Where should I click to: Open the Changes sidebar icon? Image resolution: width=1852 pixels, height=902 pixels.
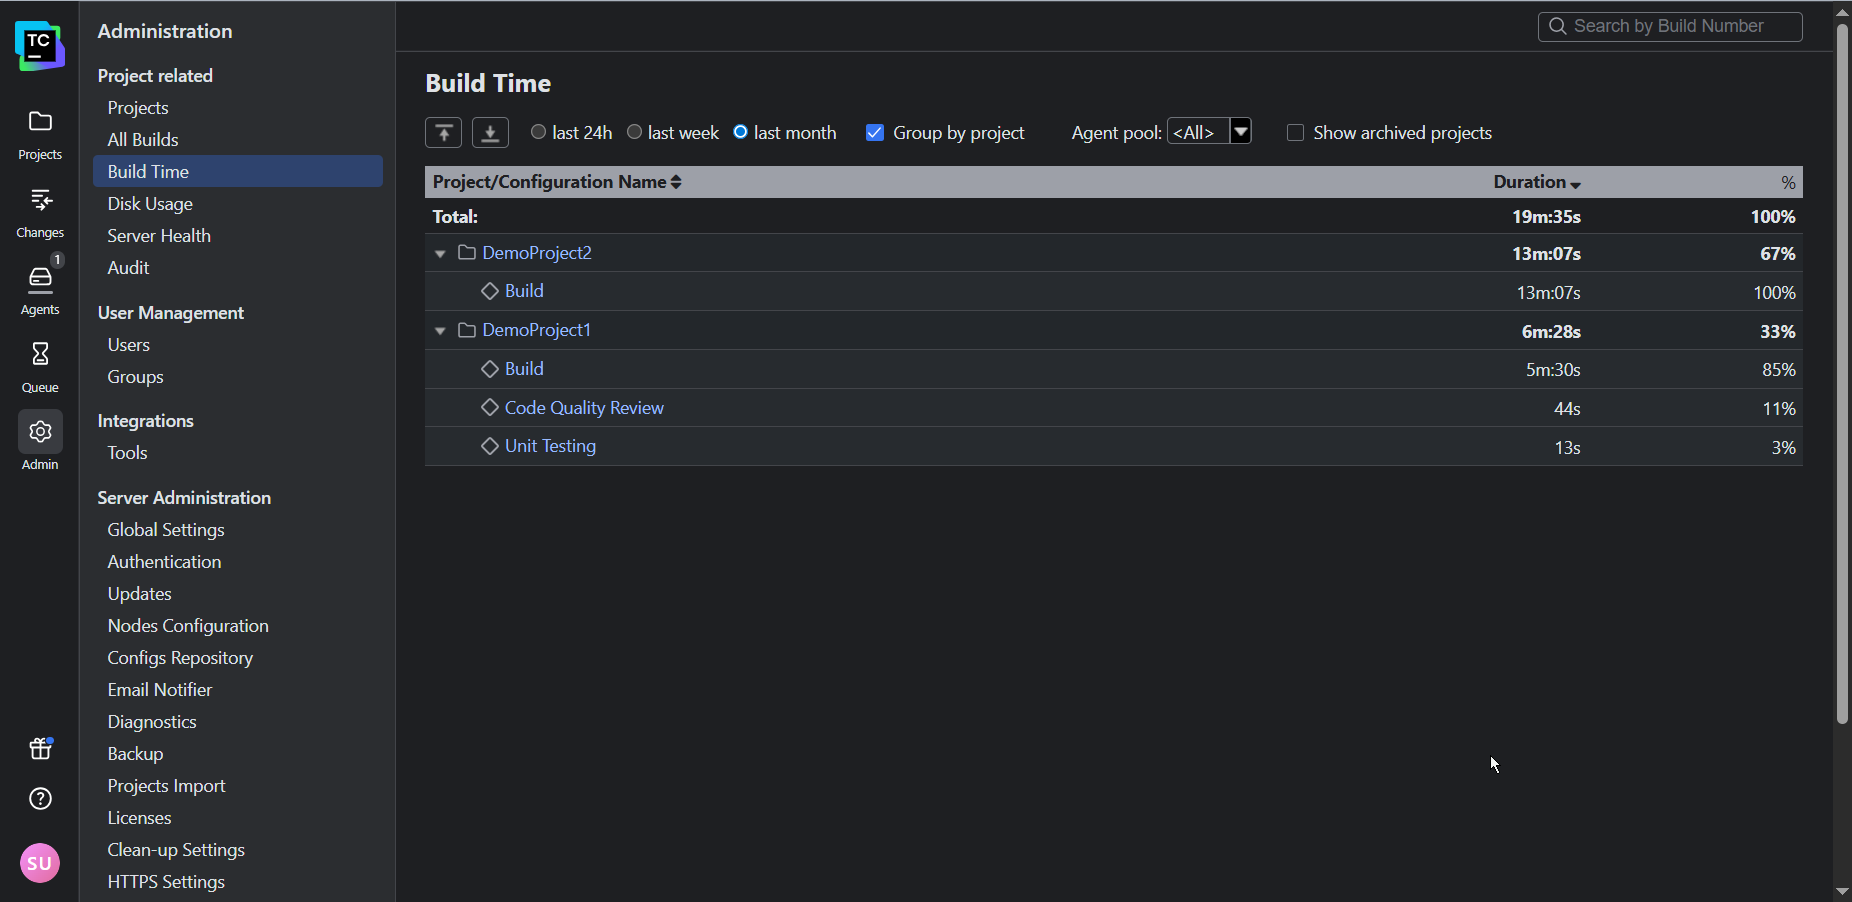pos(40,212)
